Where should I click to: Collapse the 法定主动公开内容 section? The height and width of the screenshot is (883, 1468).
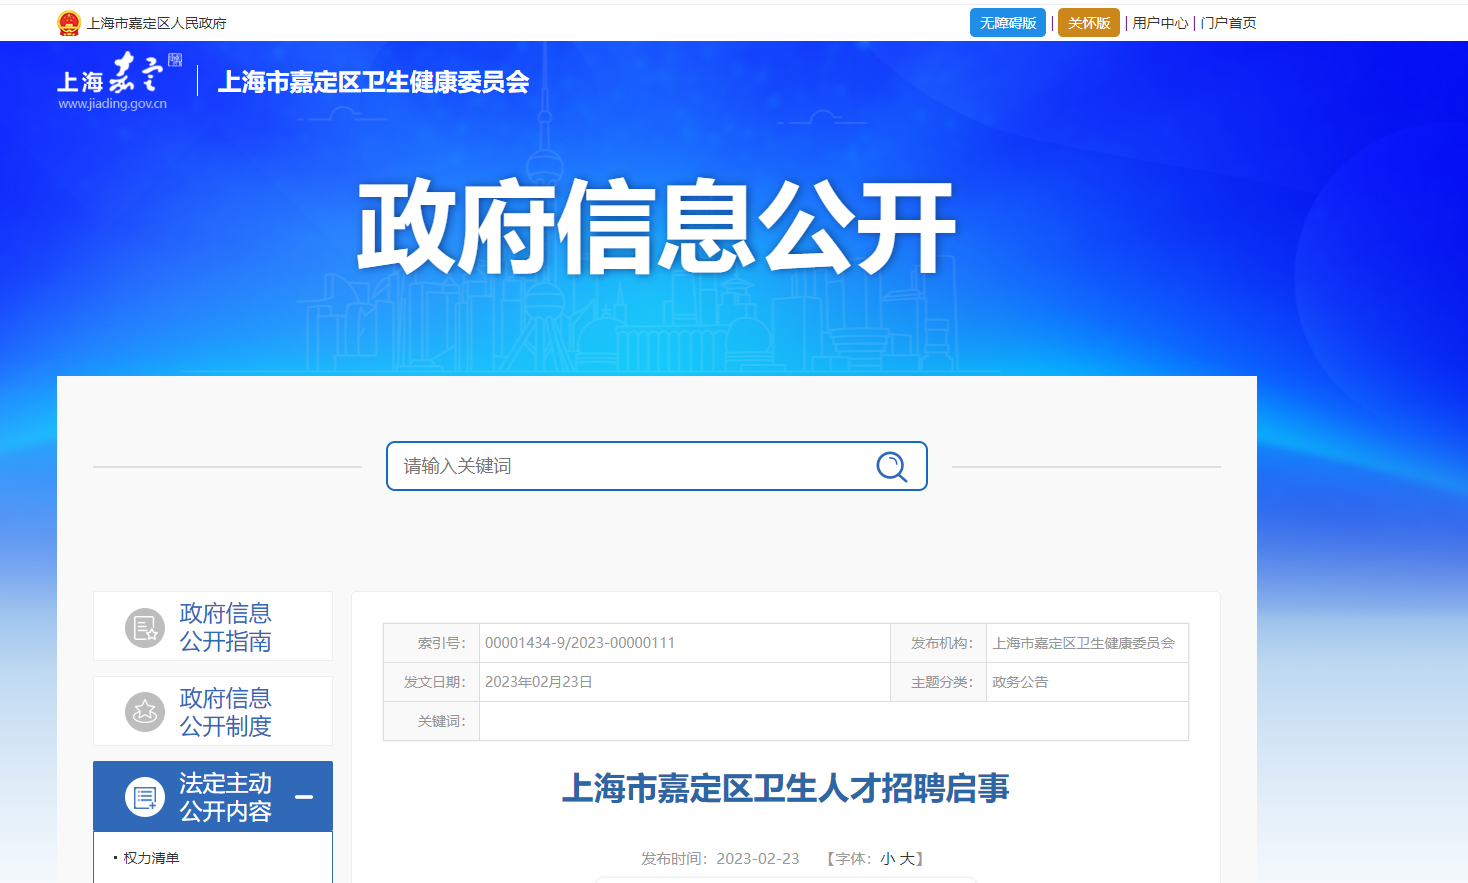(305, 797)
